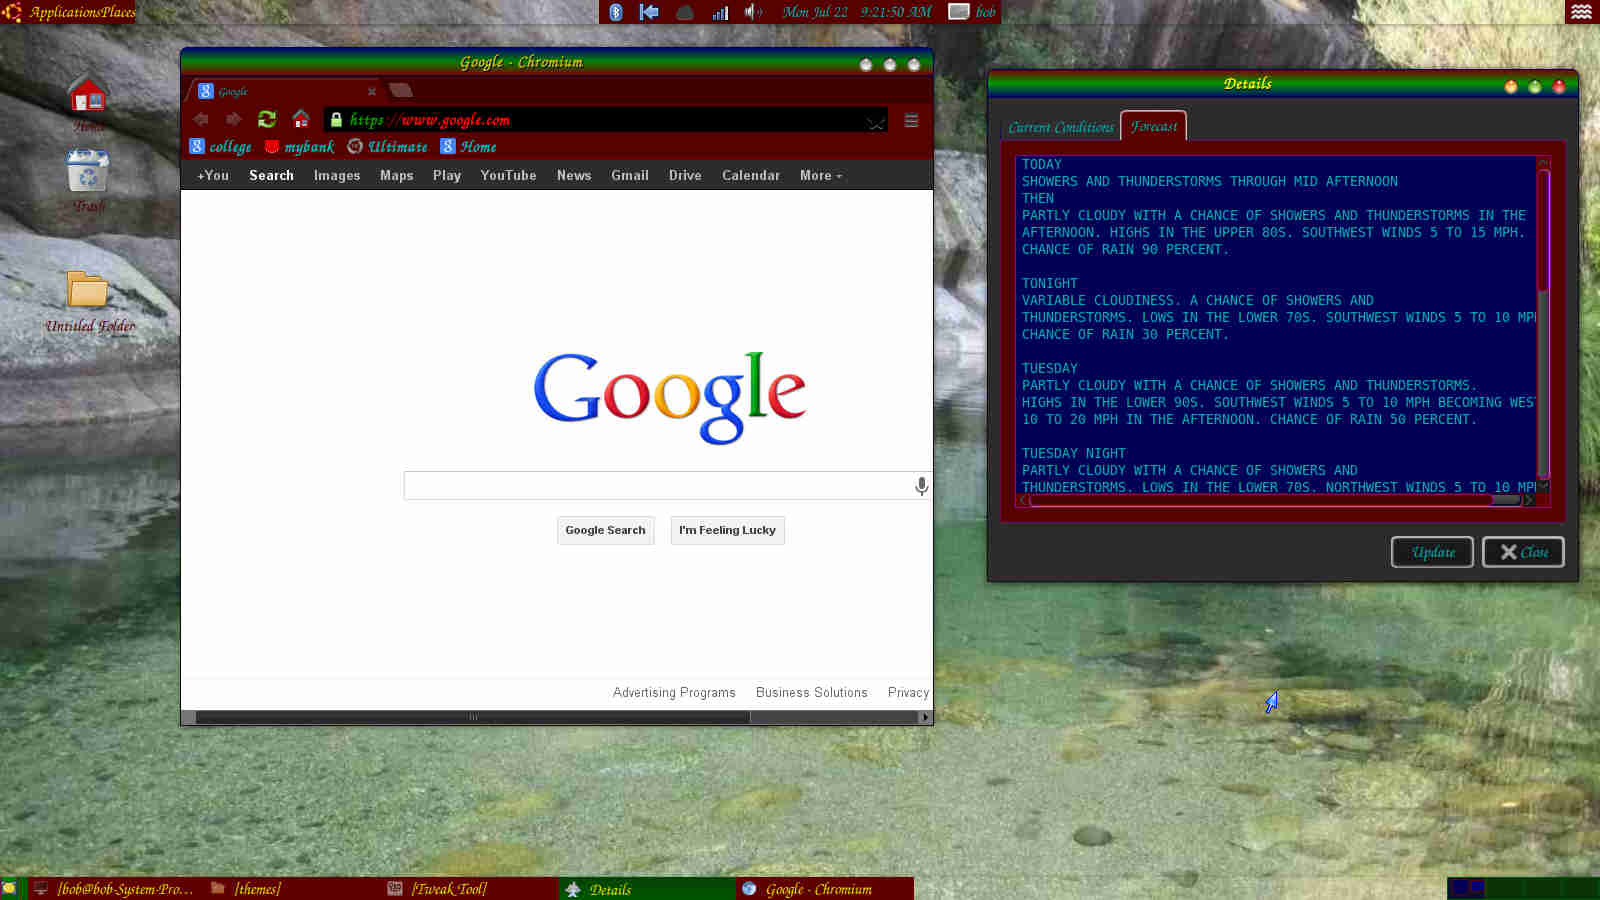
Task: Open Business Solutions link
Action: (x=812, y=692)
